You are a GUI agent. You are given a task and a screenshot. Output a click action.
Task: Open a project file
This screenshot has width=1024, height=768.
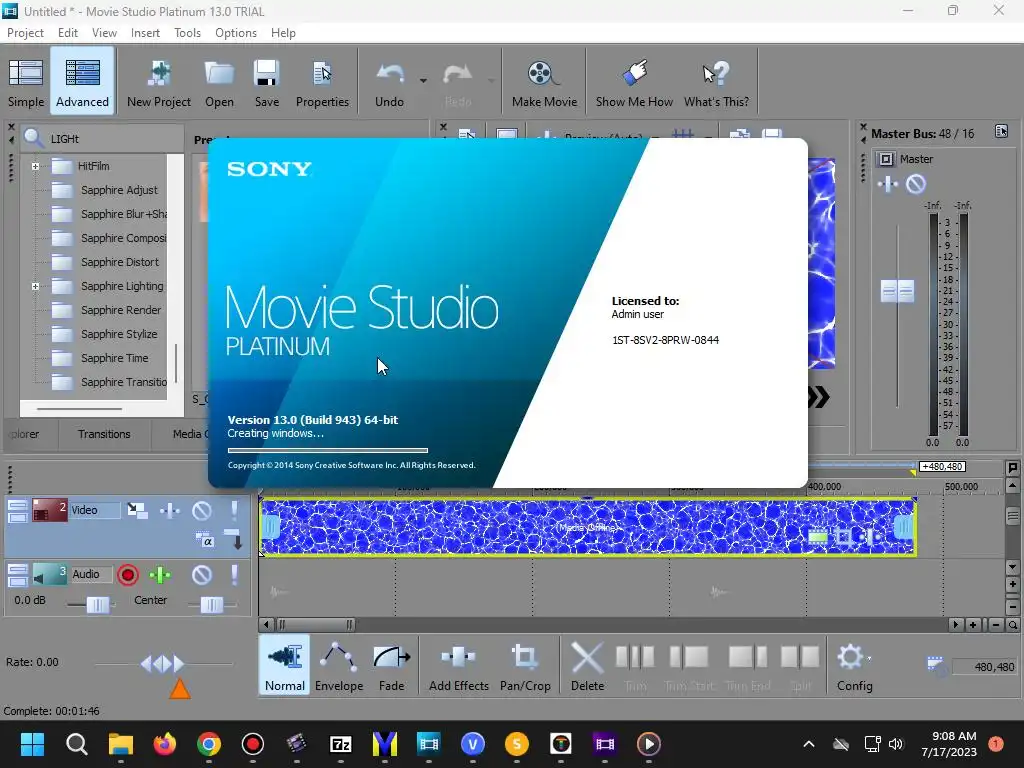[219, 82]
